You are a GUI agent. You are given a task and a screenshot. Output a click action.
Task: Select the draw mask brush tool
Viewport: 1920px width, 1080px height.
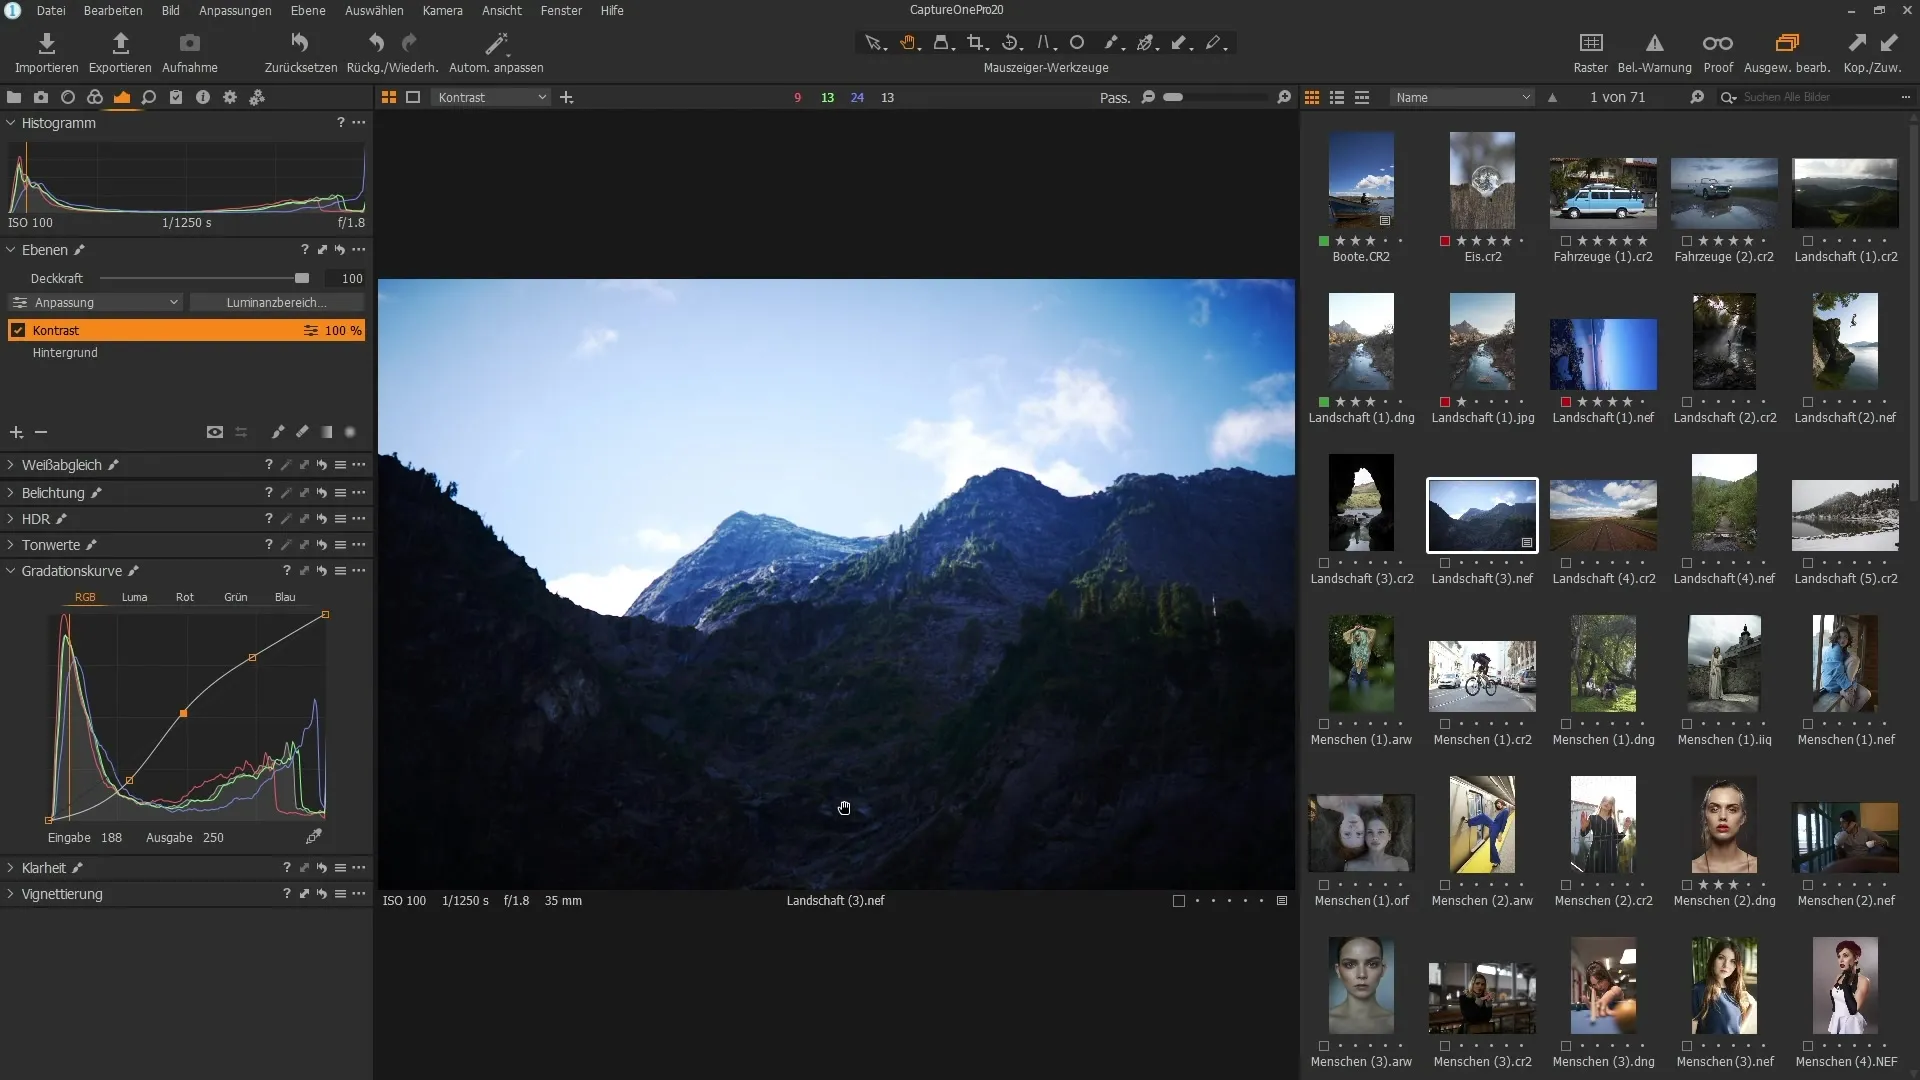1112,43
